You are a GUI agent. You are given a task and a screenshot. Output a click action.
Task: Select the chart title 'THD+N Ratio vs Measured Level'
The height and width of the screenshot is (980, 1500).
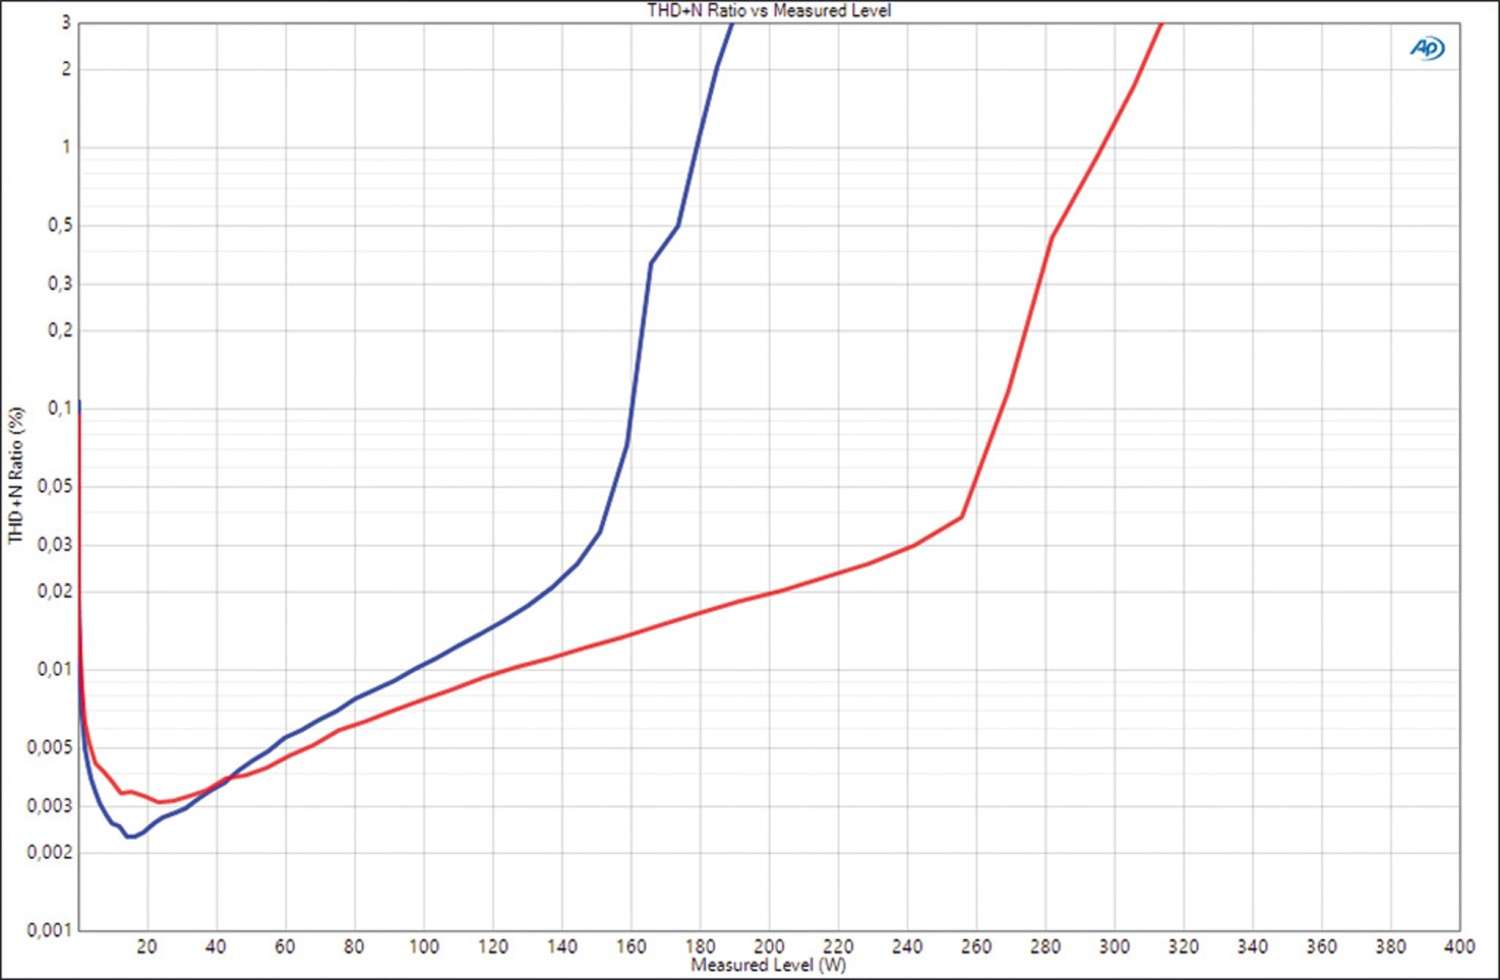tap(769, 10)
